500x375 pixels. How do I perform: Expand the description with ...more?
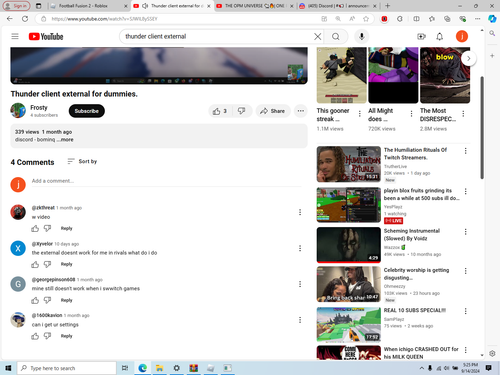(x=65, y=140)
